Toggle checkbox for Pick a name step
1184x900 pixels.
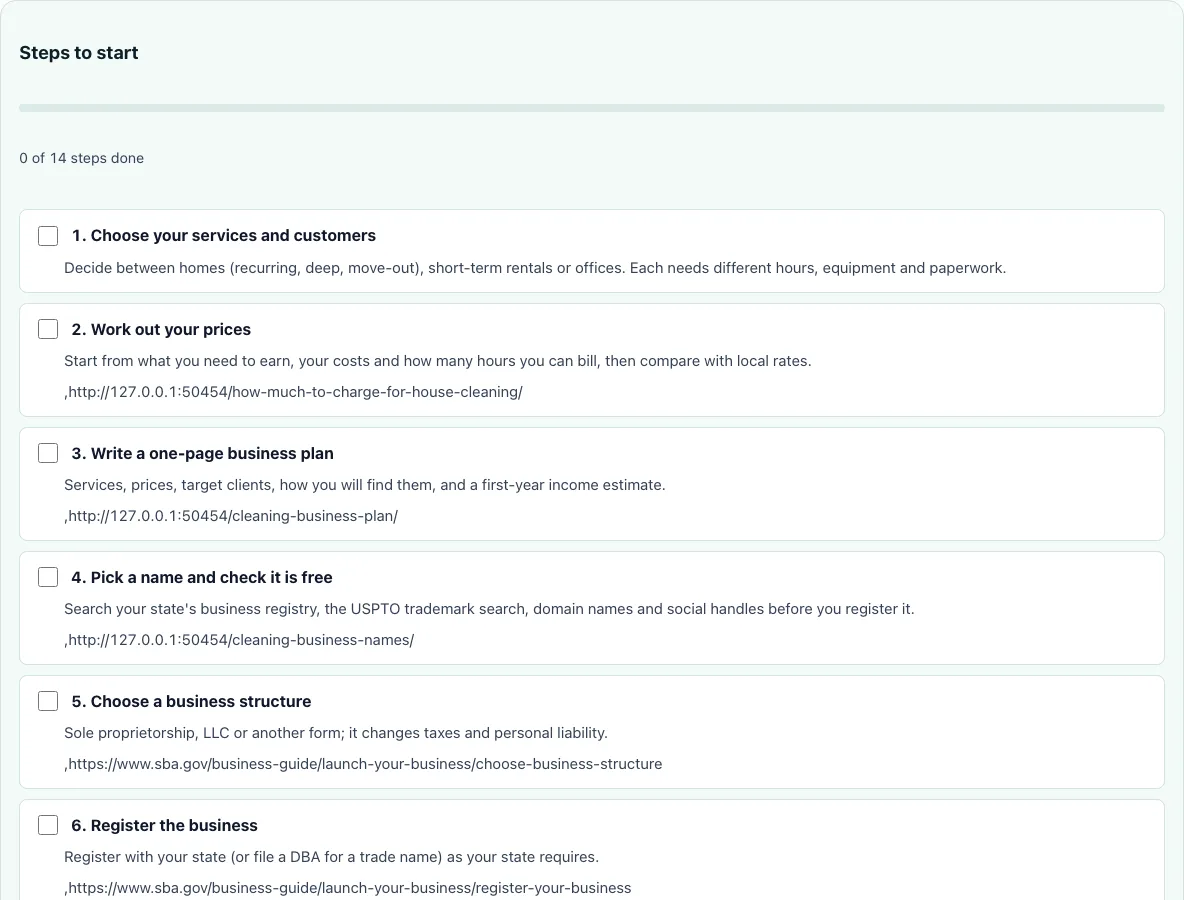[x=48, y=577]
